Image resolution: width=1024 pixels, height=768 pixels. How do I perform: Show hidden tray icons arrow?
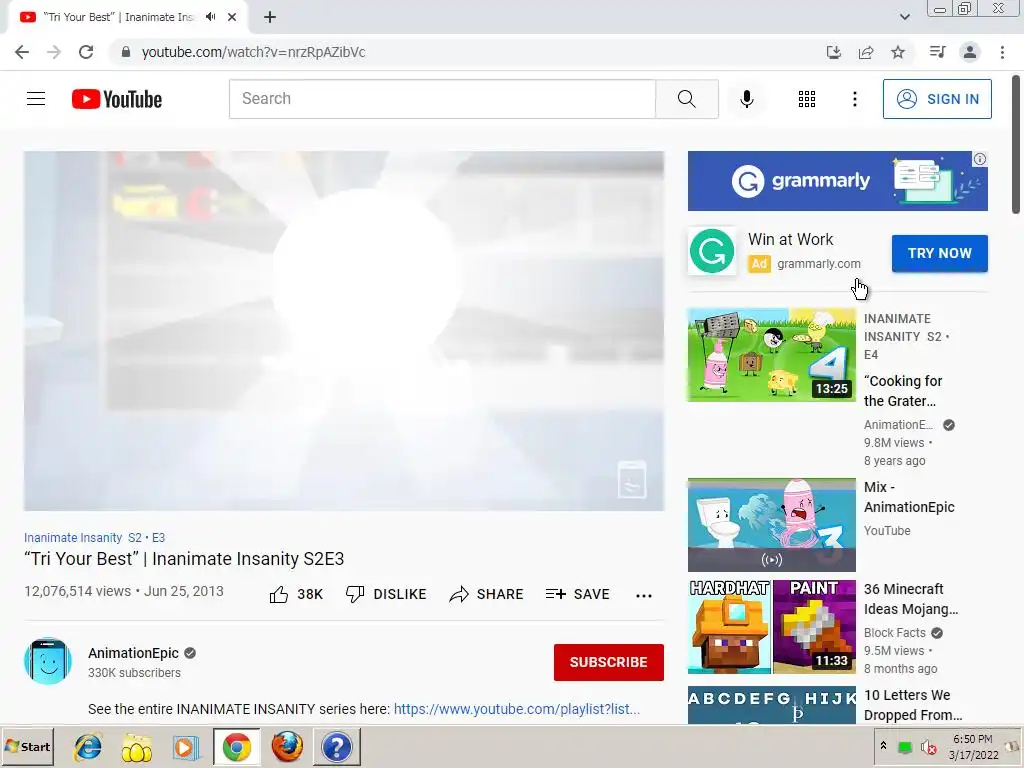(x=883, y=746)
